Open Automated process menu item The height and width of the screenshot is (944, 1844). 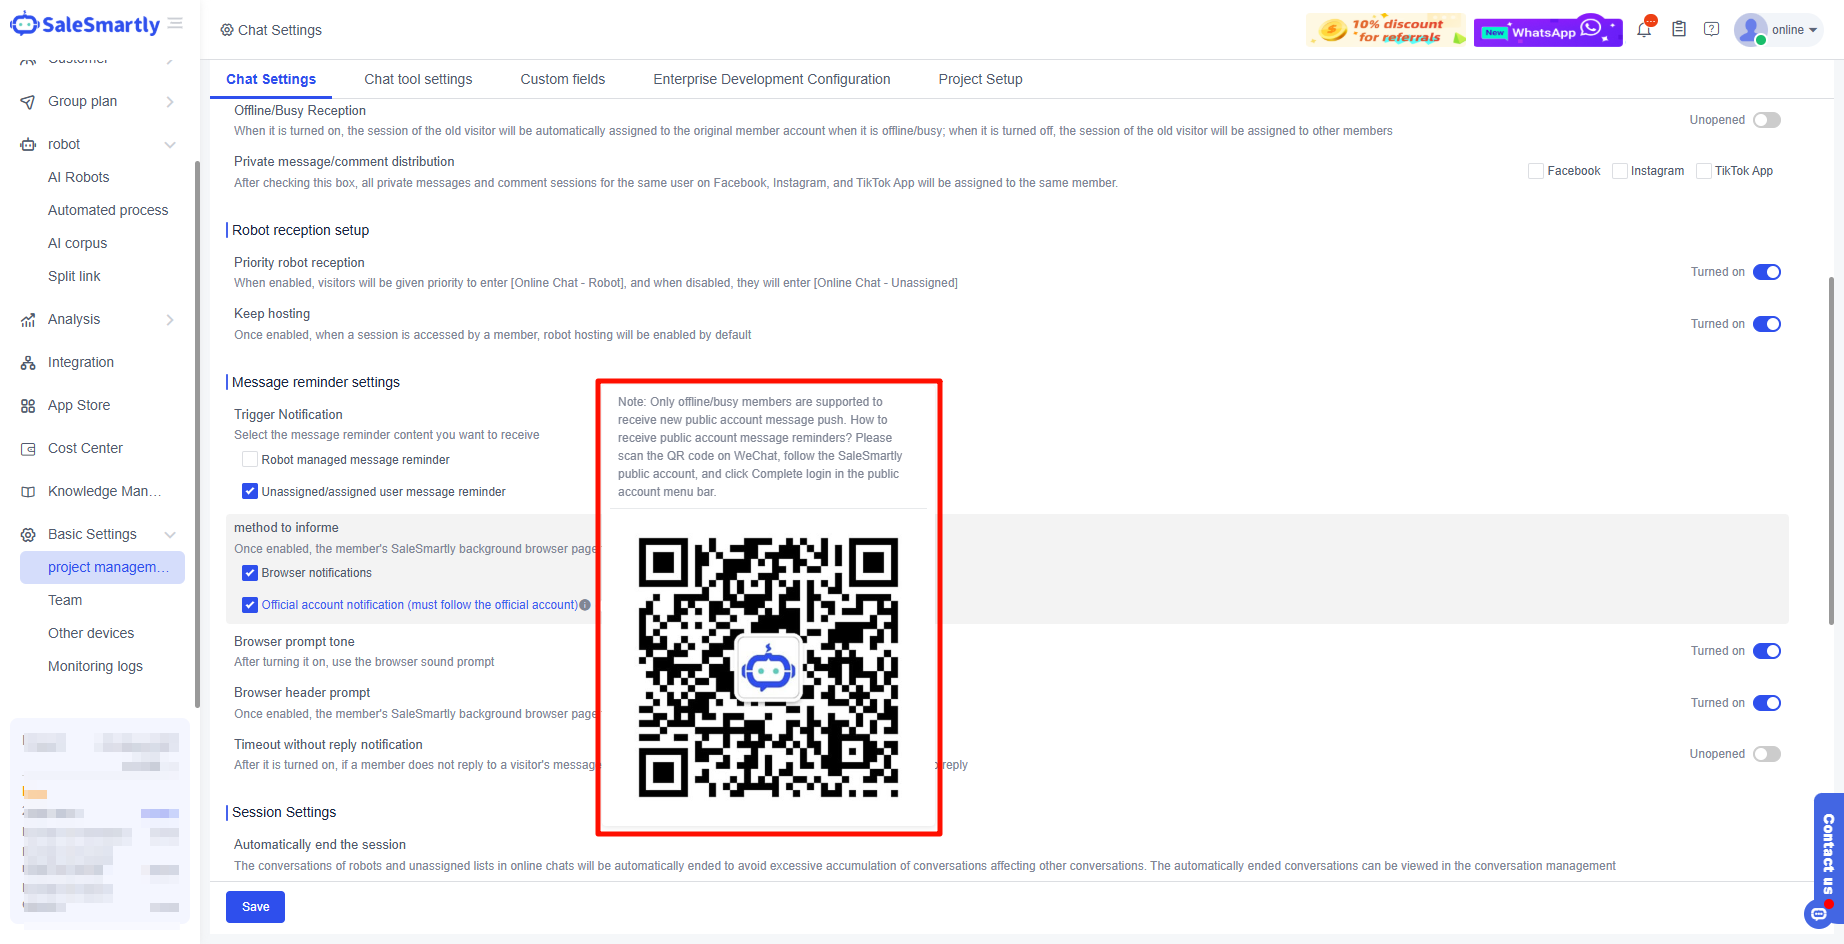point(108,210)
